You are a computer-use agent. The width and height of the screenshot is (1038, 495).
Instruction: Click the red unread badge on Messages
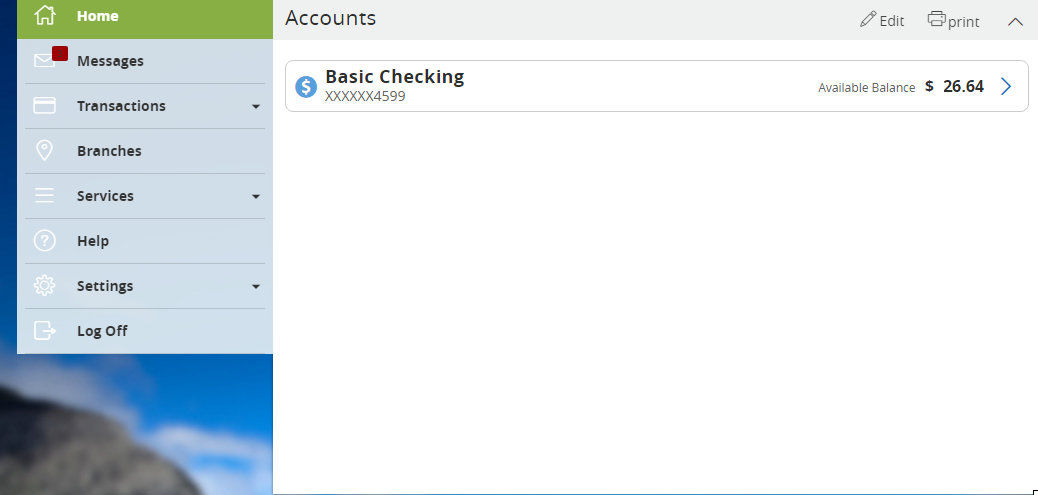[x=60, y=54]
